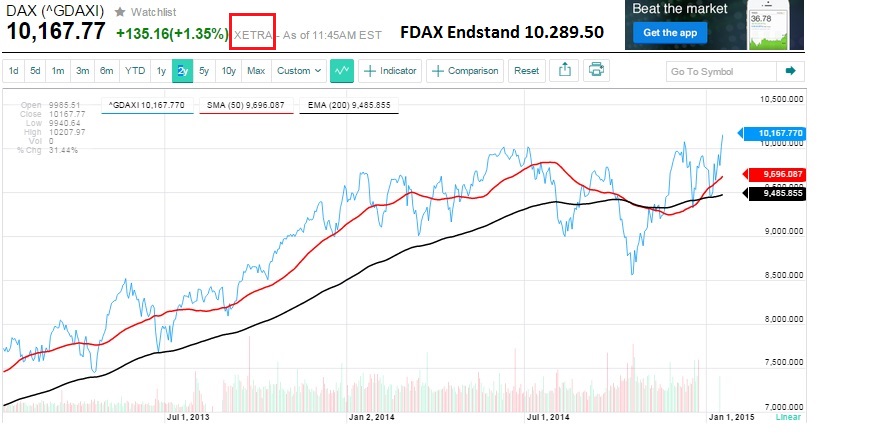This screenshot has height=437, width=887.
Task: Click the Go To Symbol arrow button
Action: tap(790, 71)
